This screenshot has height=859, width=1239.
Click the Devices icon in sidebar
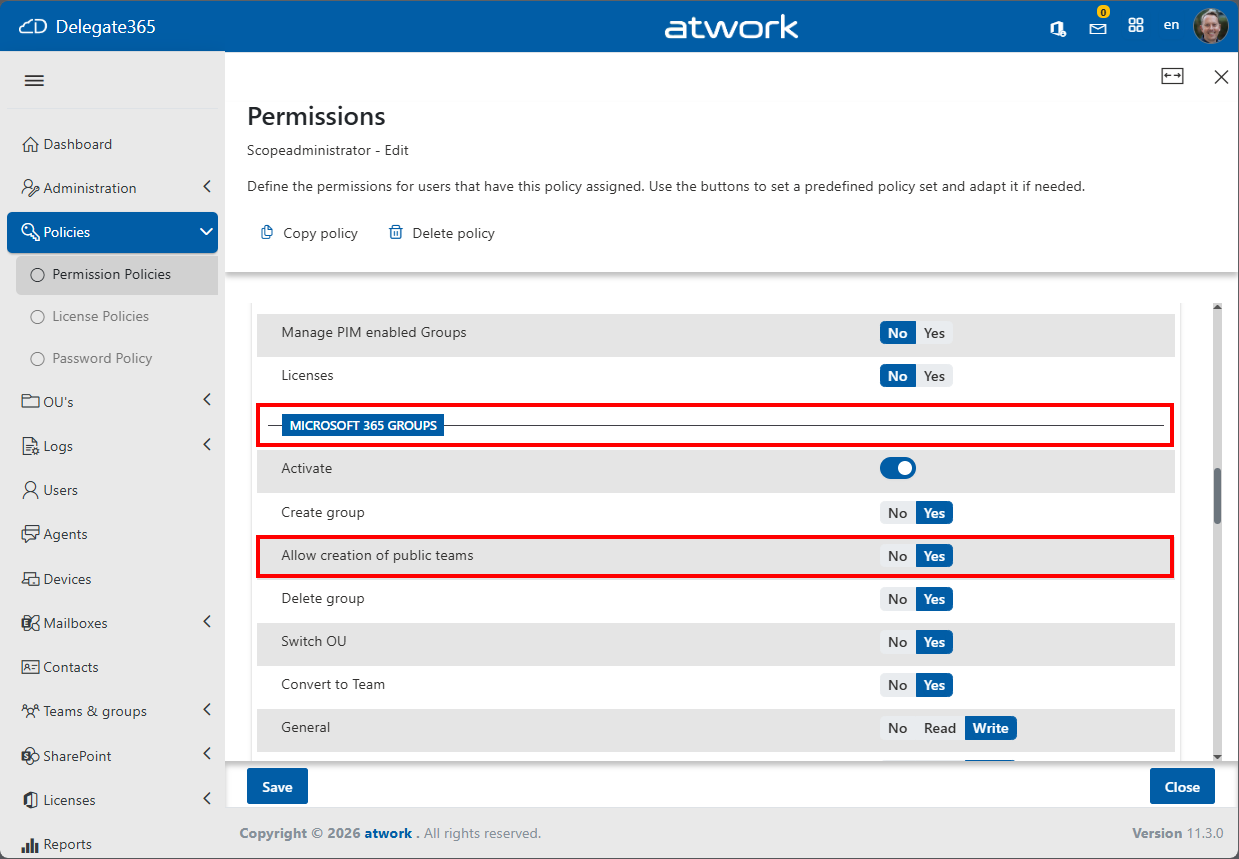coord(30,579)
